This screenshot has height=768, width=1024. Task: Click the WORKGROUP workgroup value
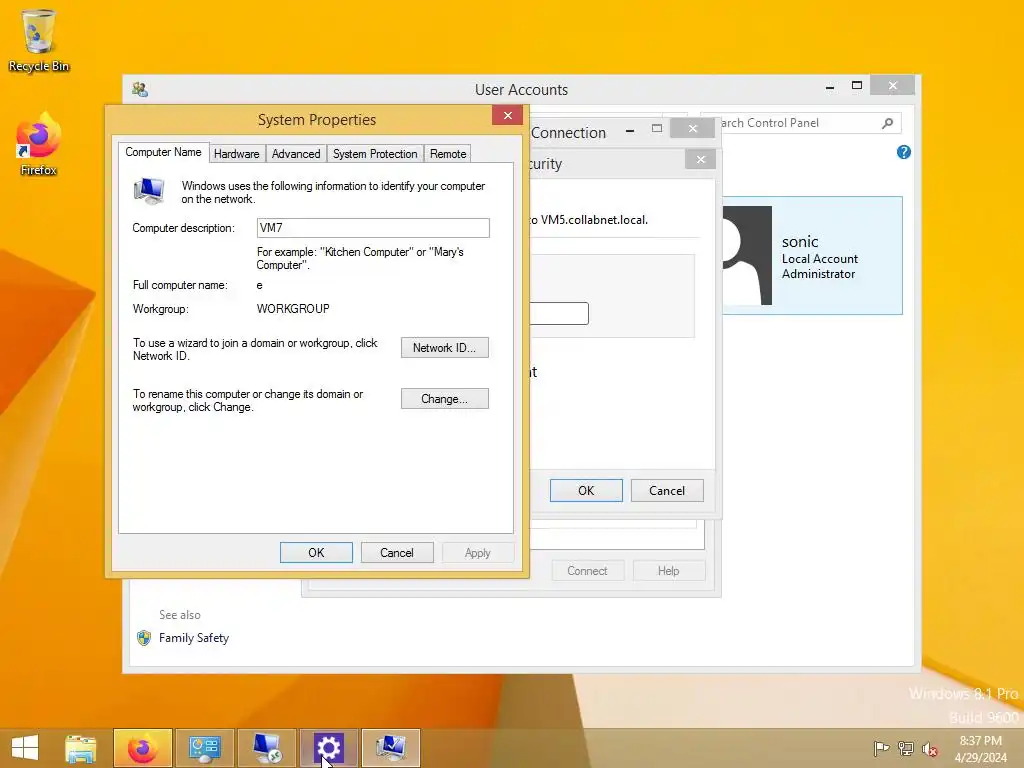click(293, 309)
